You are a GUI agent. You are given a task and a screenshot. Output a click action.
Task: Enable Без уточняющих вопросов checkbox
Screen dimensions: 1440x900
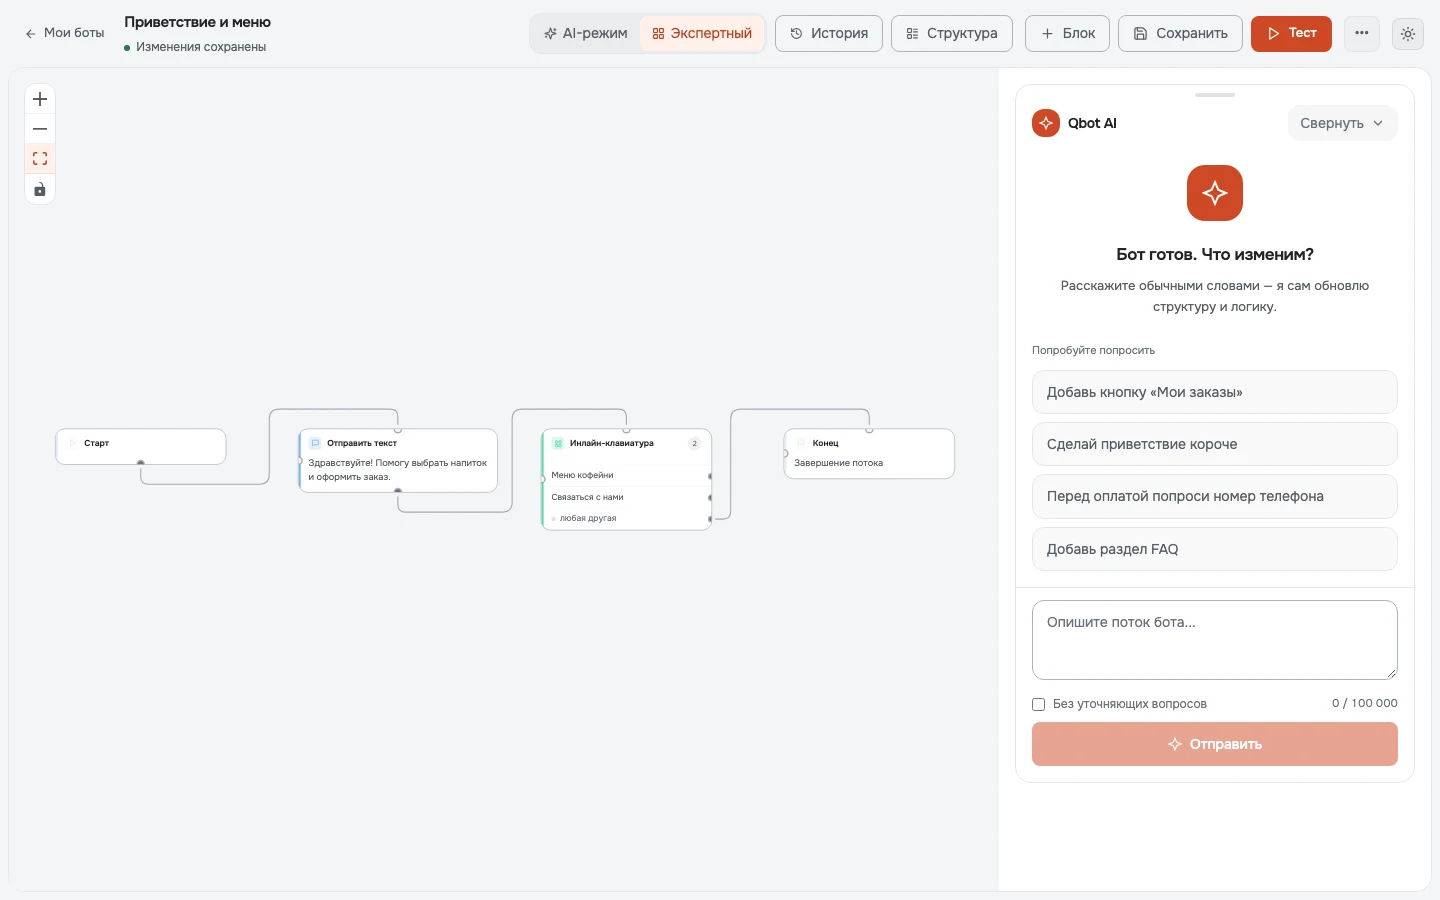[x=1039, y=704]
